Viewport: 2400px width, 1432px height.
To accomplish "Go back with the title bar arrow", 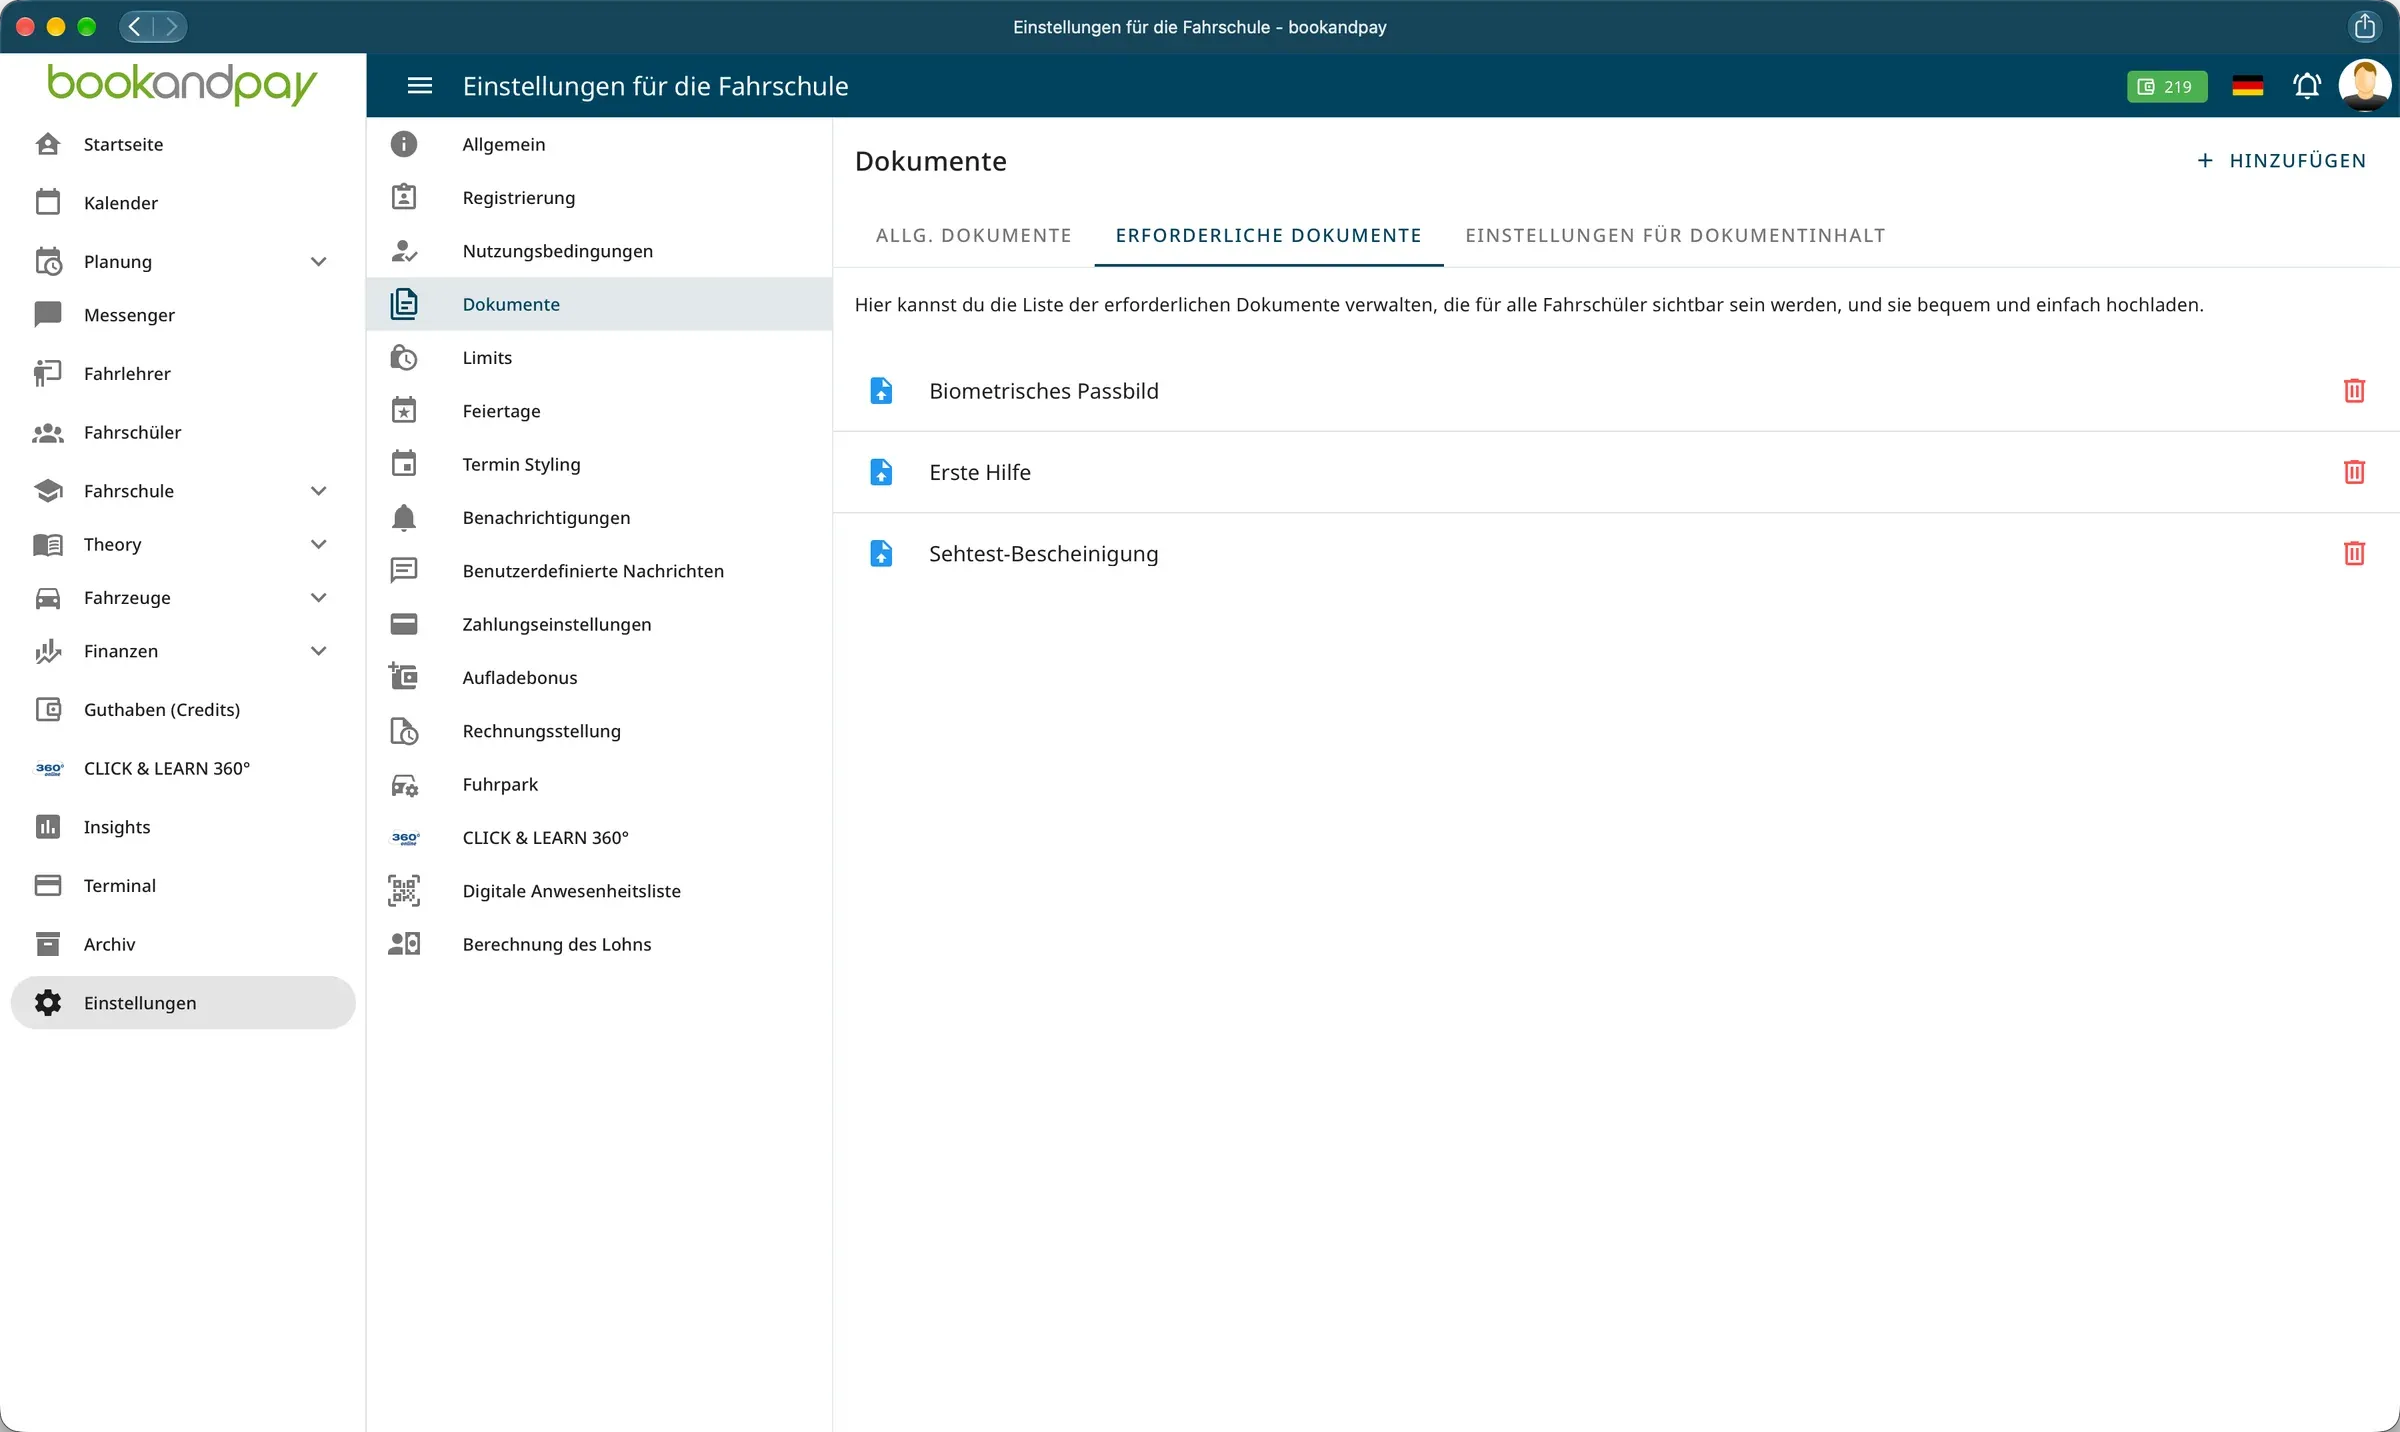I will point(136,26).
